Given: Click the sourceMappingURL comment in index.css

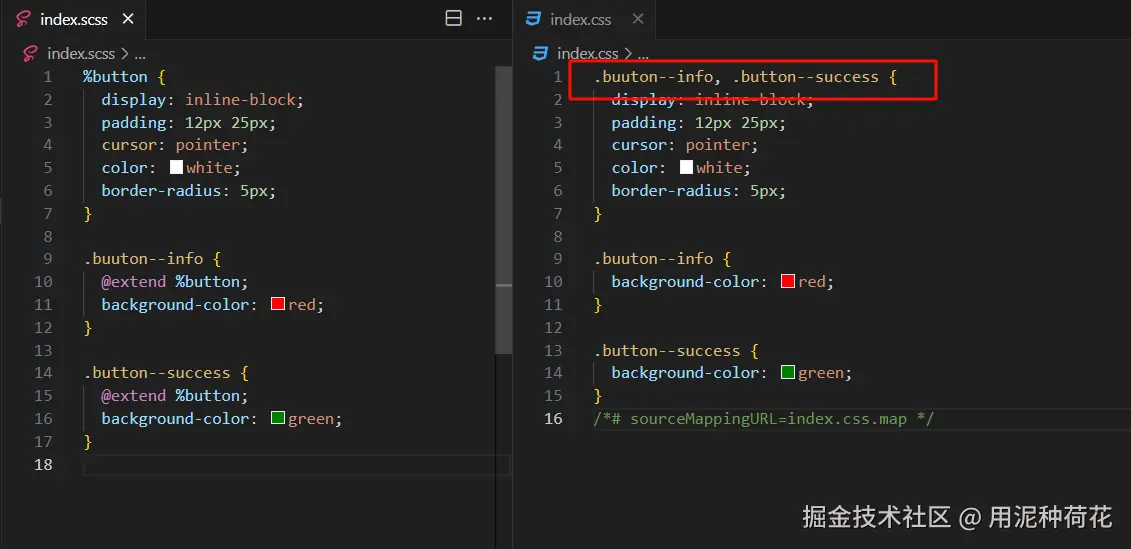Looking at the screenshot, I should pos(764,418).
